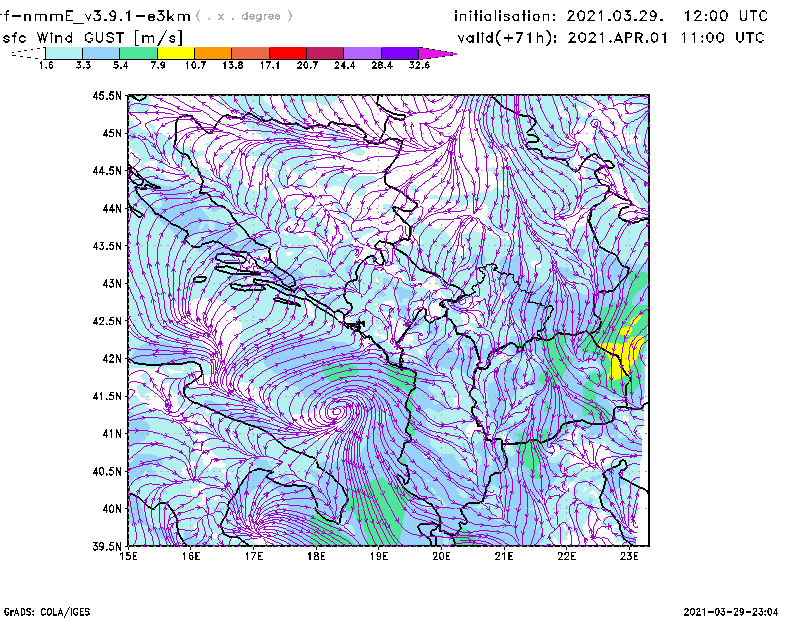
Task: Click the lavender 24.4–28.4 legend swatch
Action: tap(362, 53)
